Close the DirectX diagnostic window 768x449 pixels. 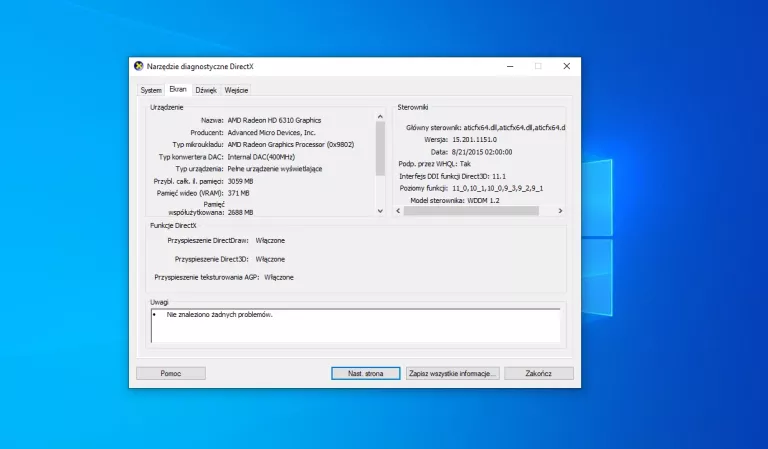coord(567,66)
